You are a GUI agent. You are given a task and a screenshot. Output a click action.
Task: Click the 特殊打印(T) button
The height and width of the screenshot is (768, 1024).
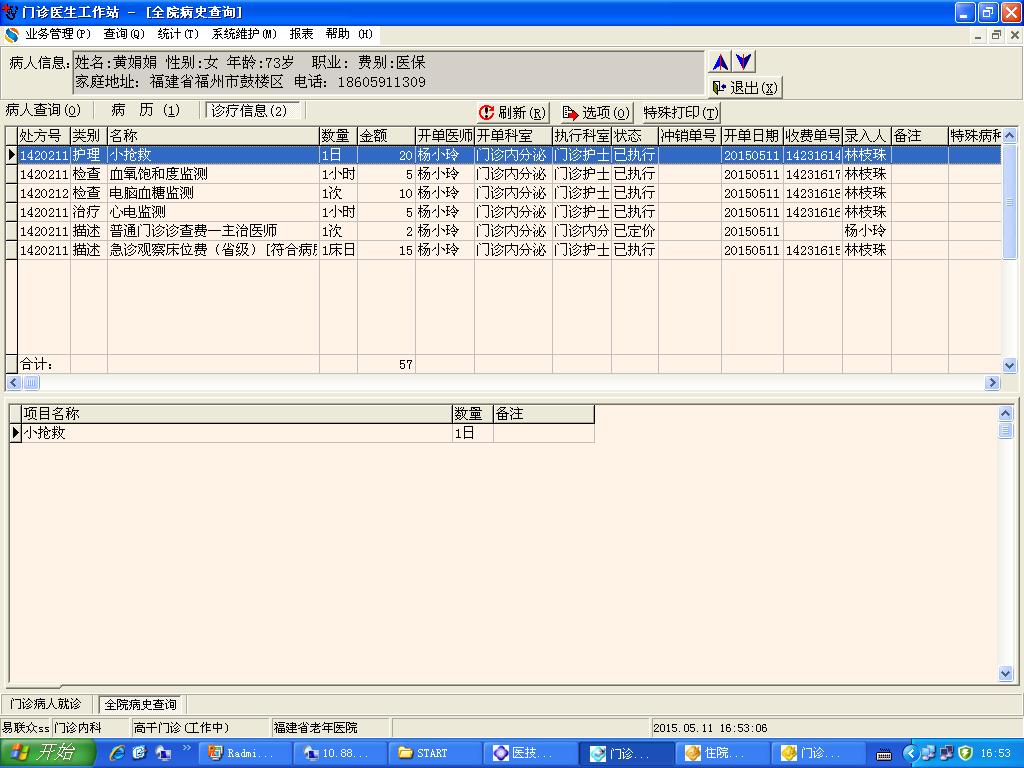(681, 113)
